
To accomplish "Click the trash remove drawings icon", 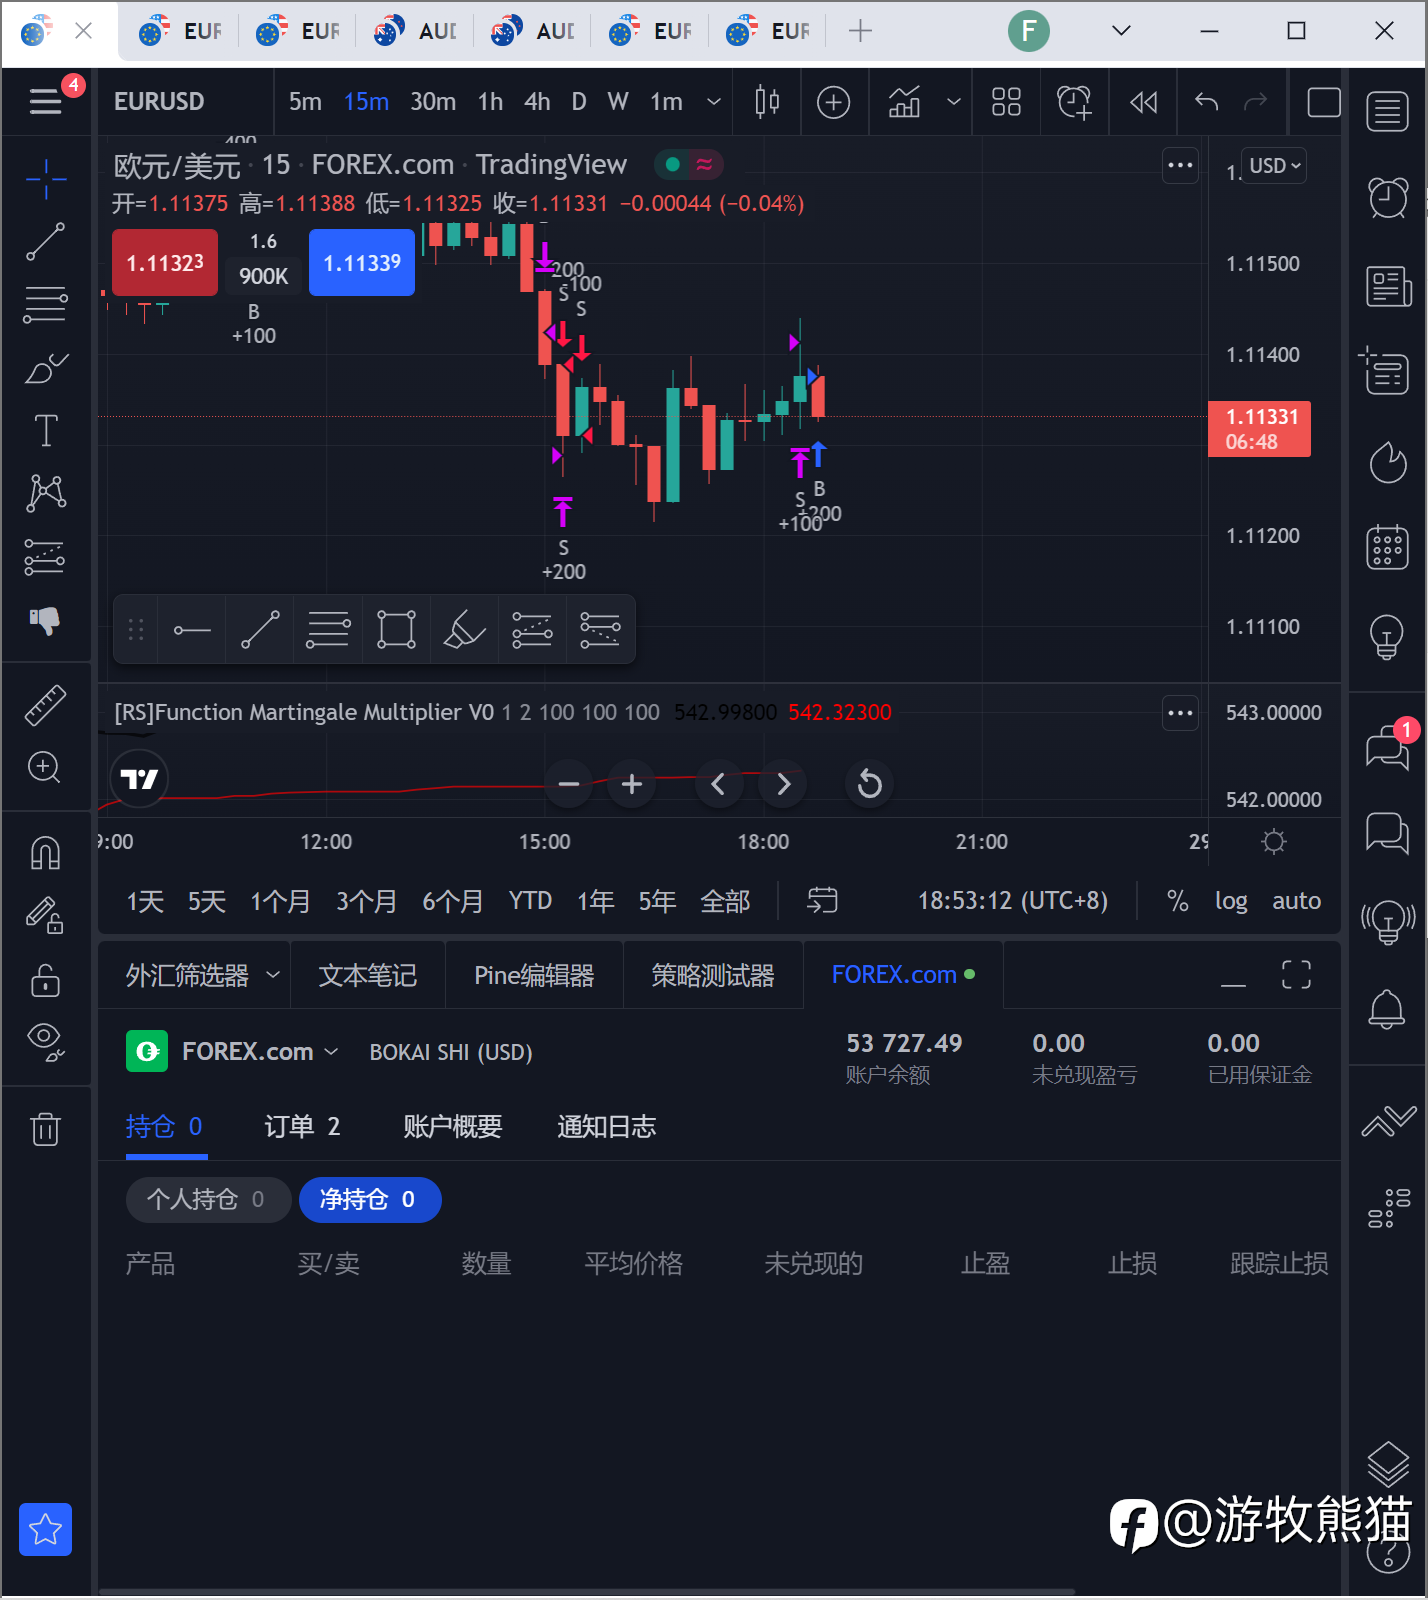I will pyautogui.click(x=46, y=1129).
